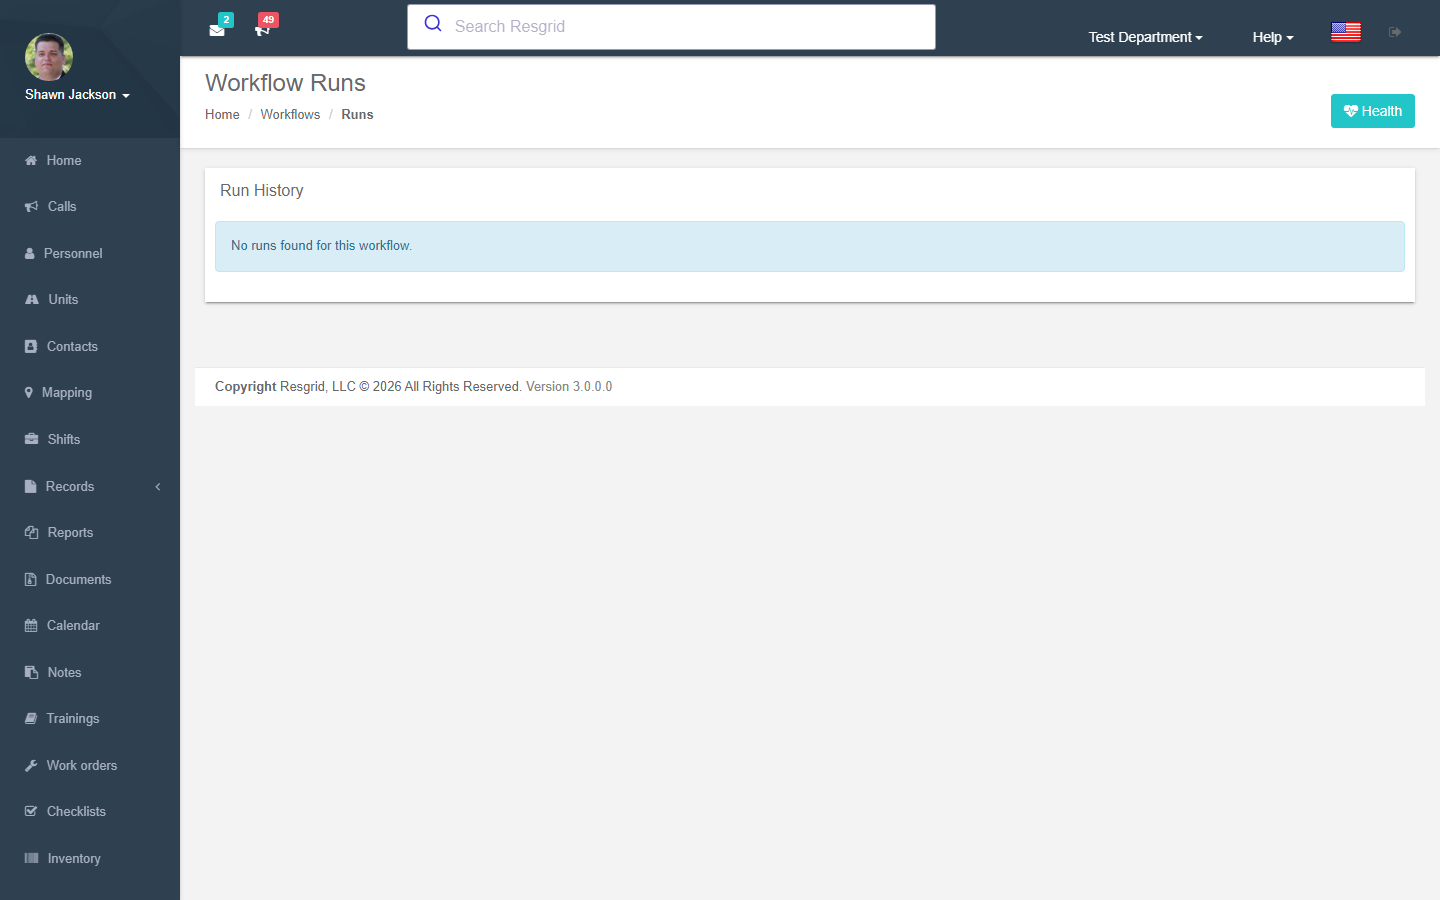Viewport: 1440px width, 900px height.
Task: Click the Version 3.0.0.0 footer text
Action: 569,387
